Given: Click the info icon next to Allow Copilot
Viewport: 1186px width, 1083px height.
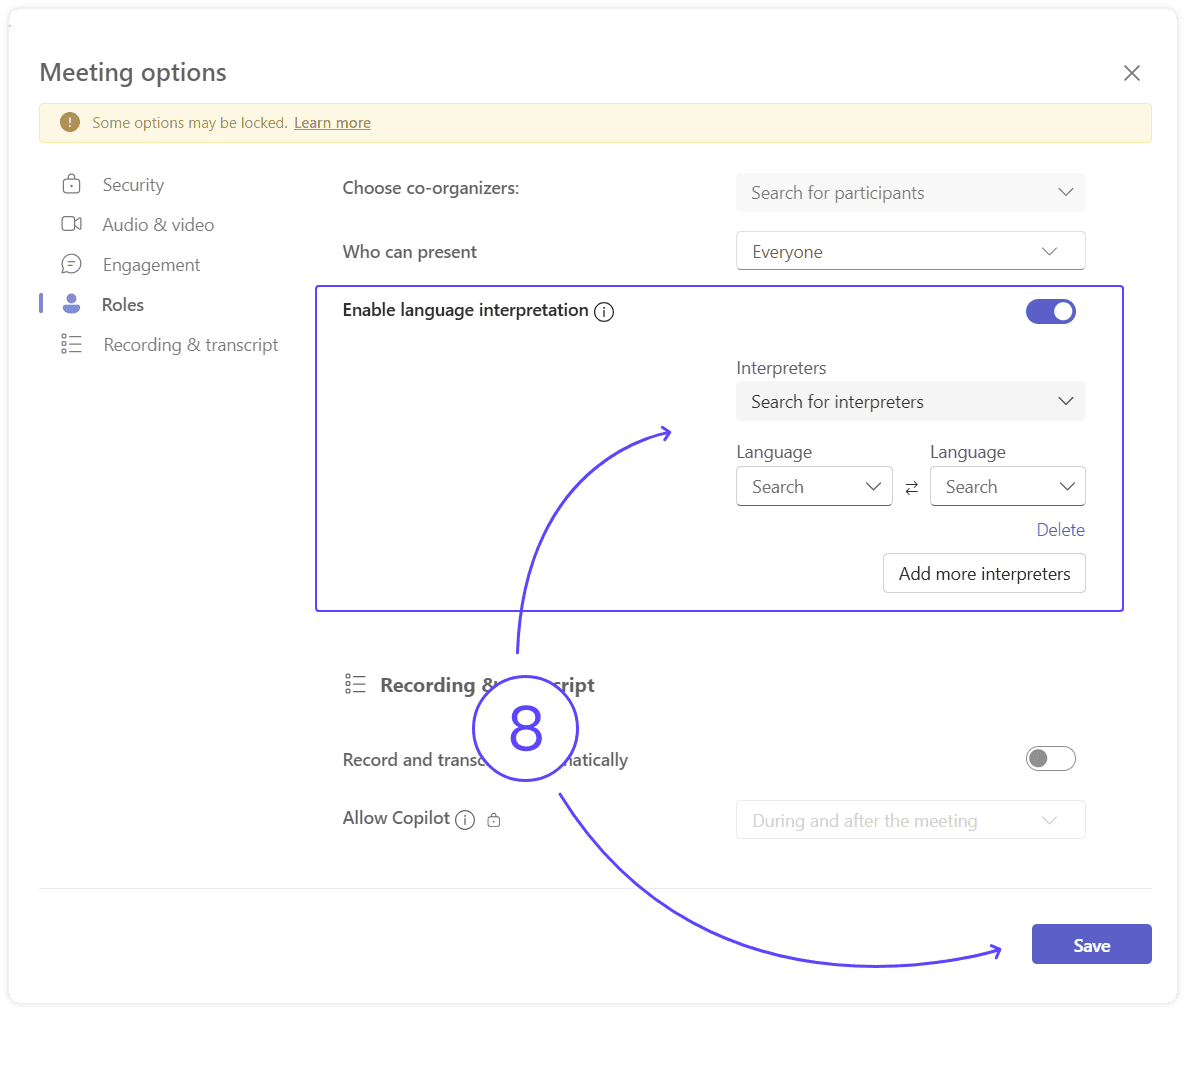Looking at the screenshot, I should click(x=465, y=819).
